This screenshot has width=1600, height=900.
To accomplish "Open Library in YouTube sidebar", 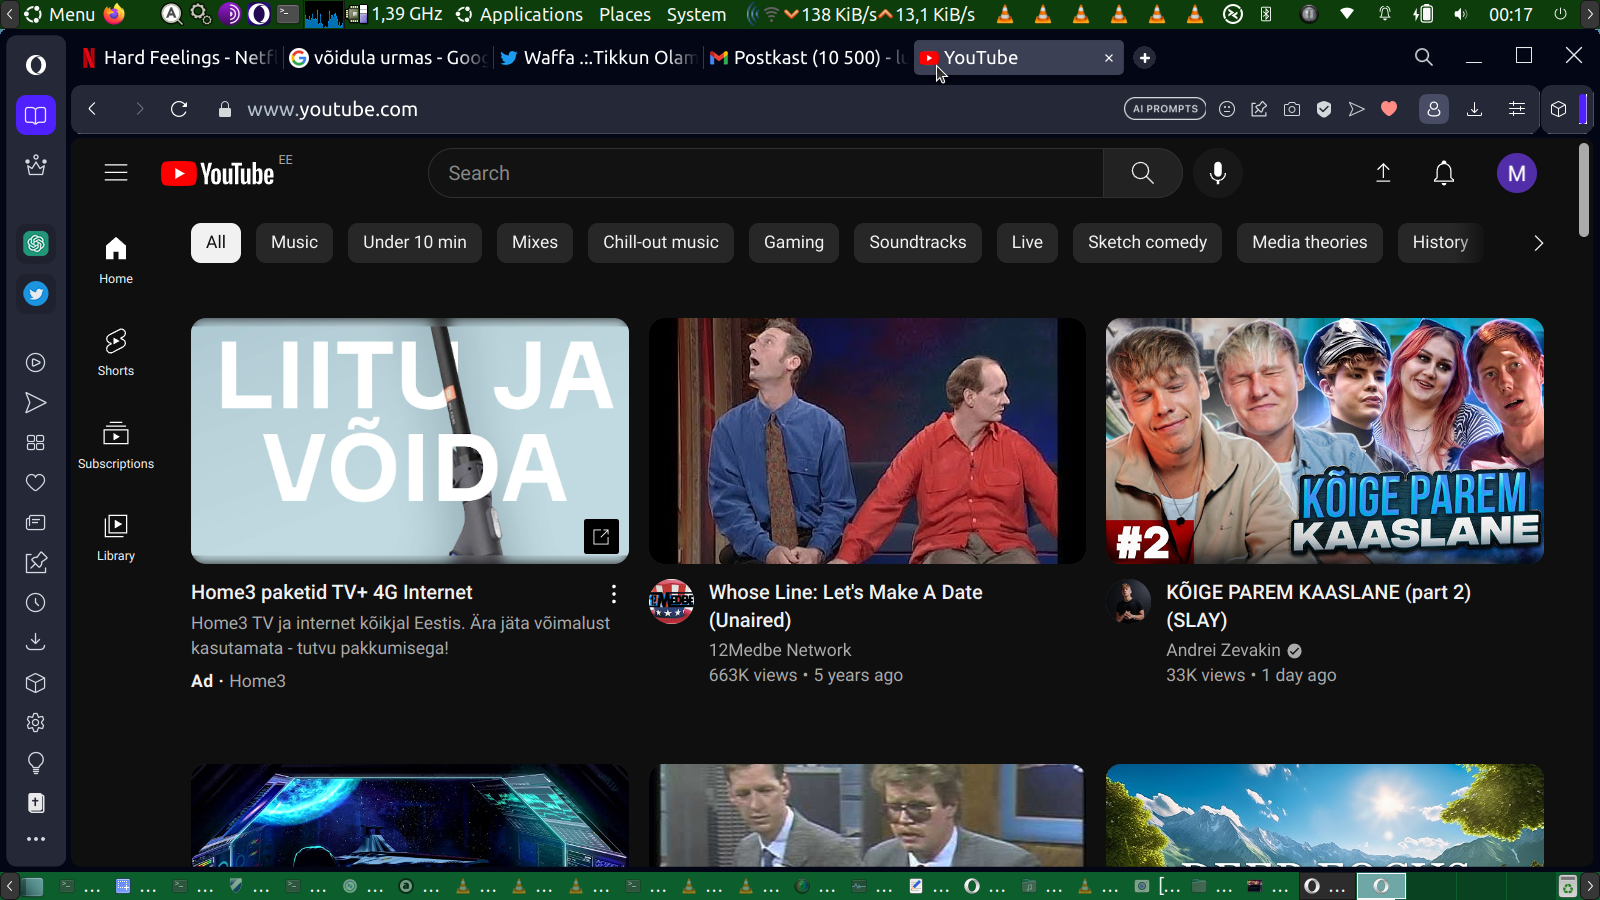I will point(116,537).
